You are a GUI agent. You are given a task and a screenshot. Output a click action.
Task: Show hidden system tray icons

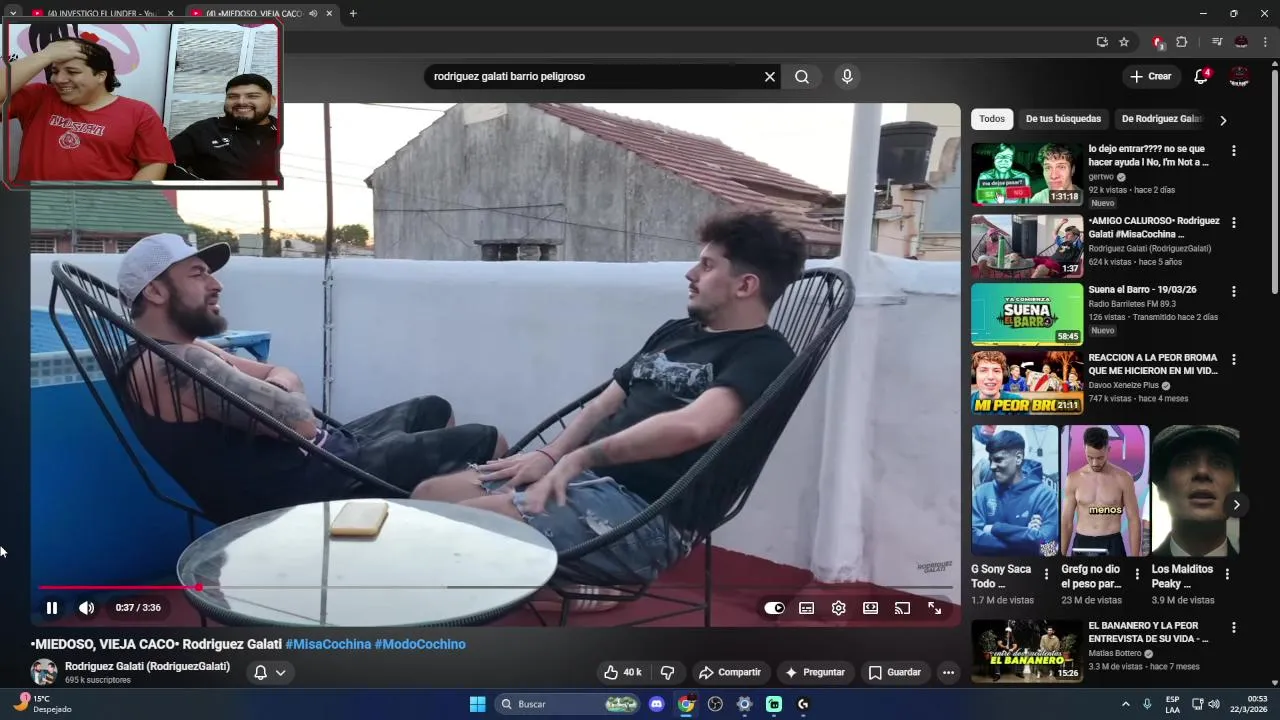tap(1125, 704)
